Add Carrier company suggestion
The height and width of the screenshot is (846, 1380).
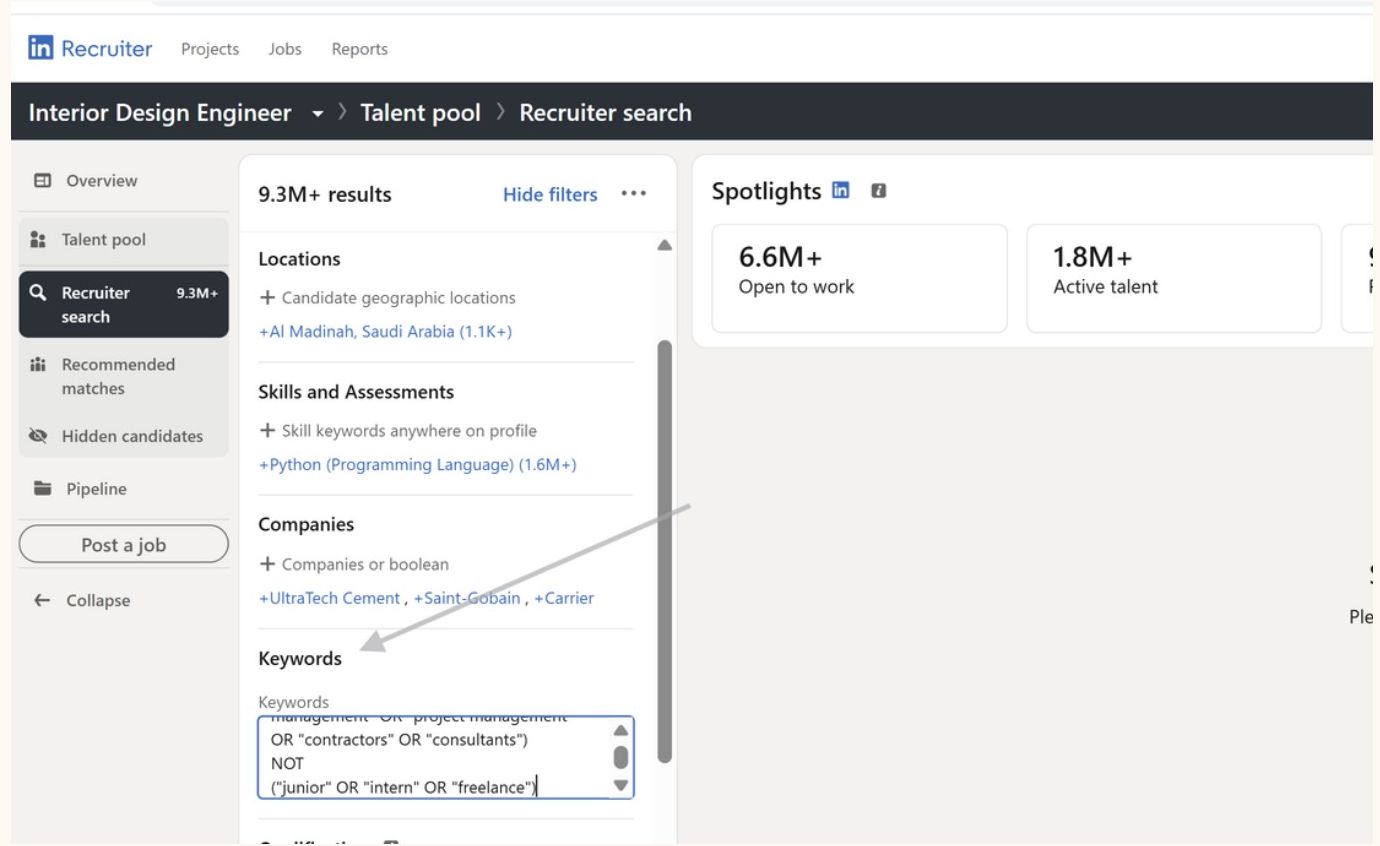coord(563,598)
